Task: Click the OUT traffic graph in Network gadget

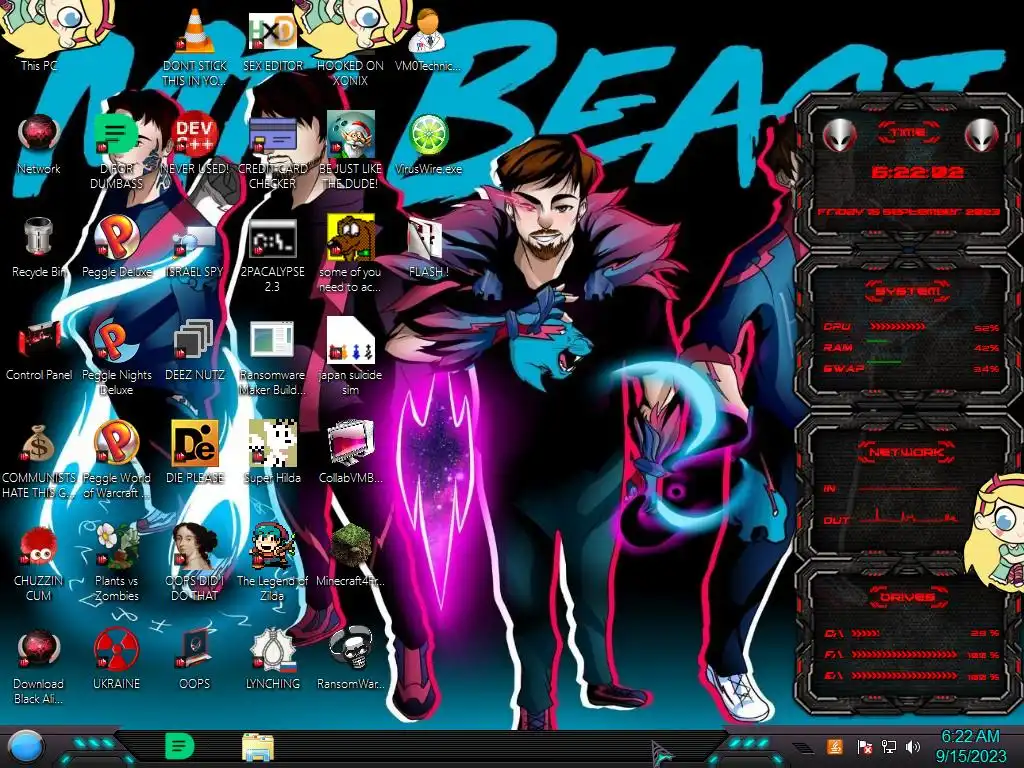Action: (x=910, y=517)
